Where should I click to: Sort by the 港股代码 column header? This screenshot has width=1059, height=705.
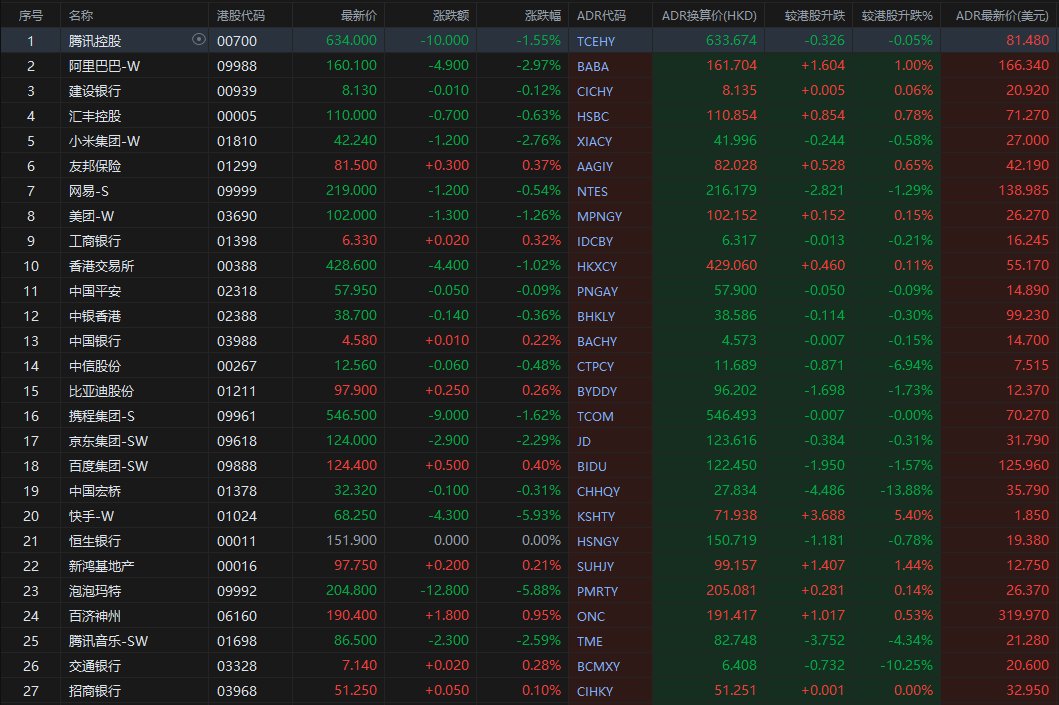click(x=240, y=15)
